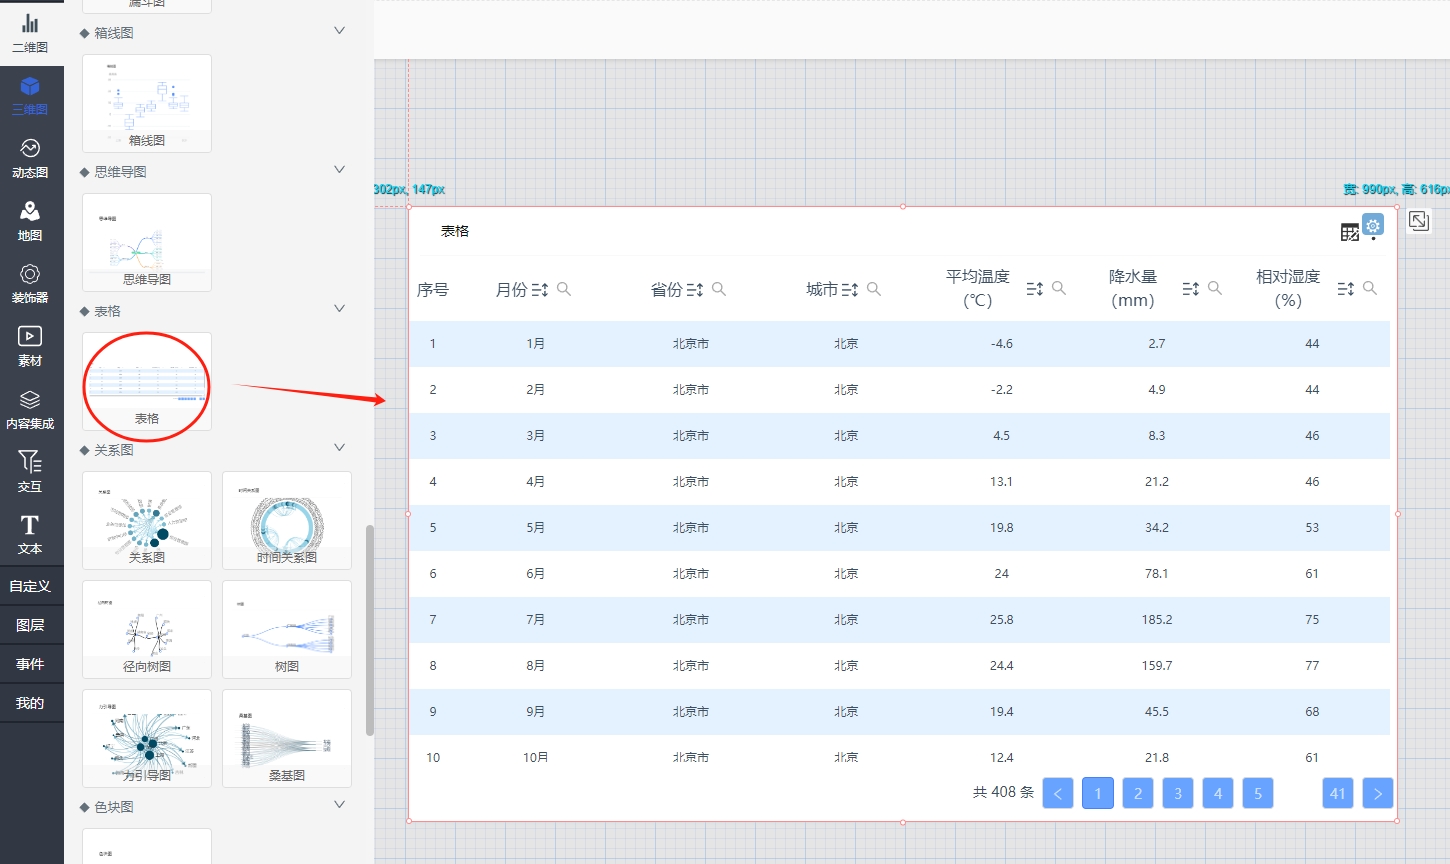Go to page 3 of table

[x=1177, y=793]
